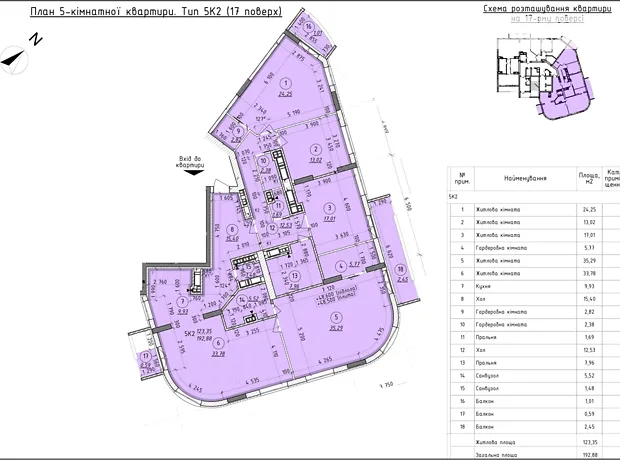This screenshot has height=460, width=620.
Task: Click area value '35,29' in table
Action: (589, 261)
